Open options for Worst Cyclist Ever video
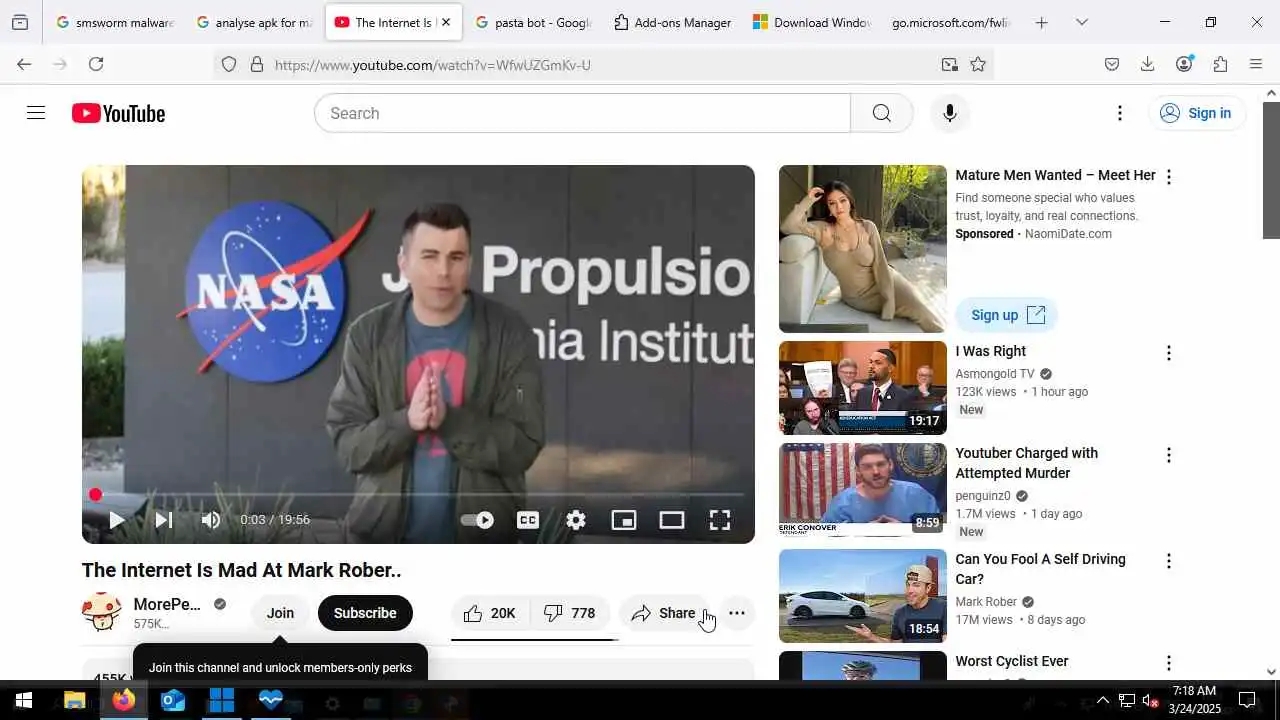 [1168, 663]
